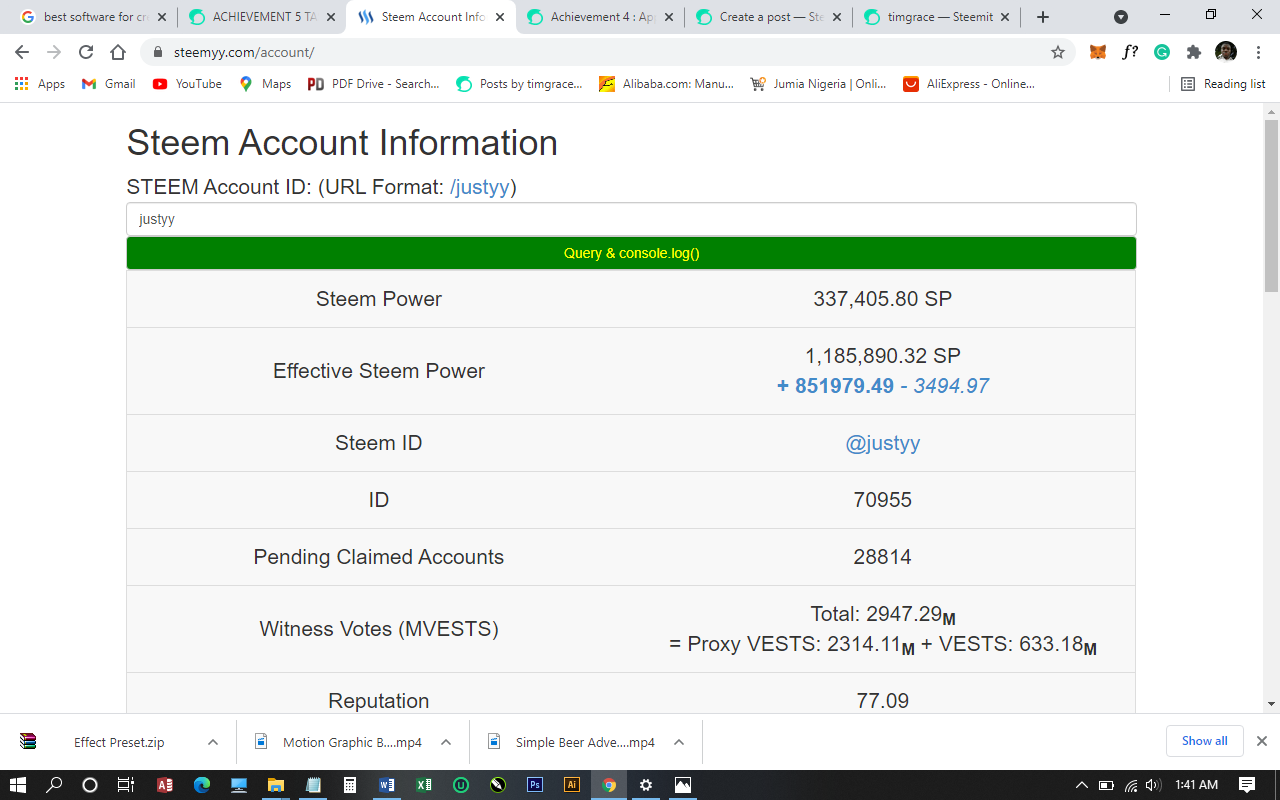Click the address bar URL
1280x800 pixels.
(244, 52)
